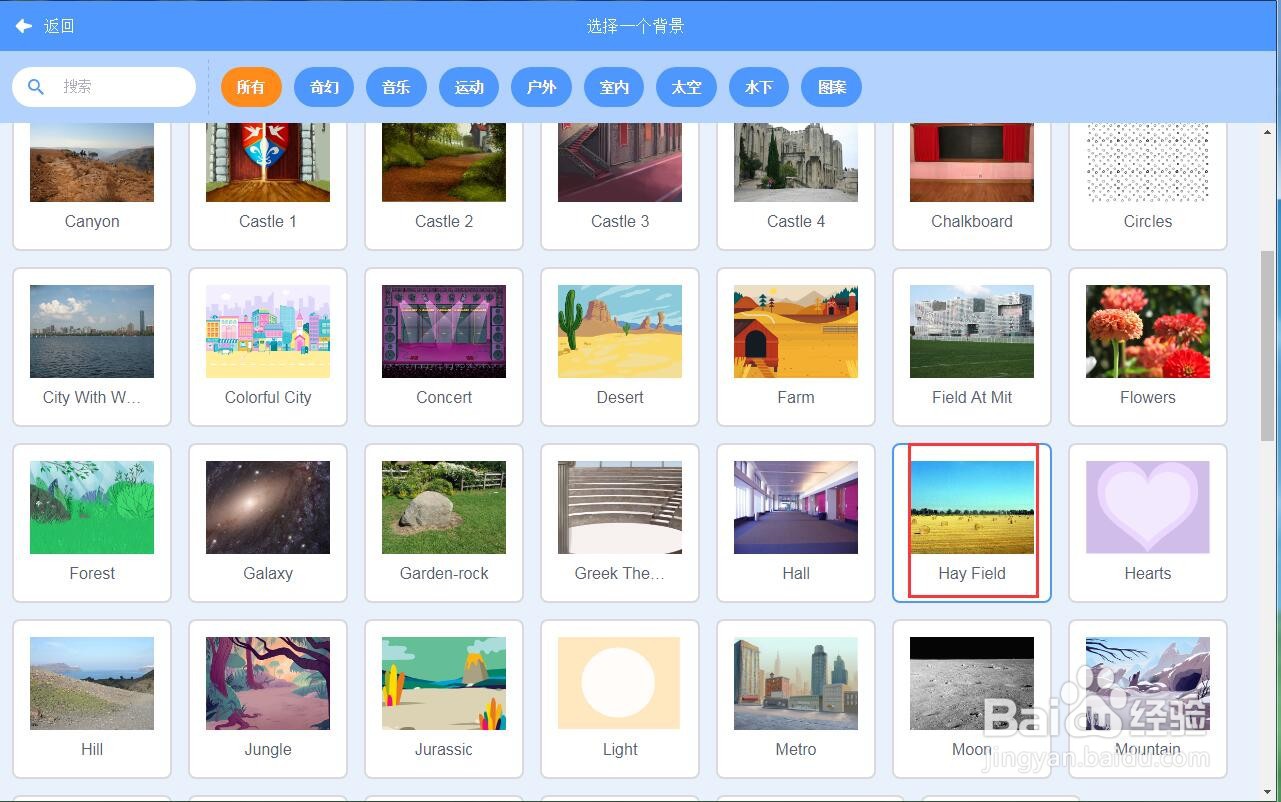Open the Light backdrop

(620, 699)
